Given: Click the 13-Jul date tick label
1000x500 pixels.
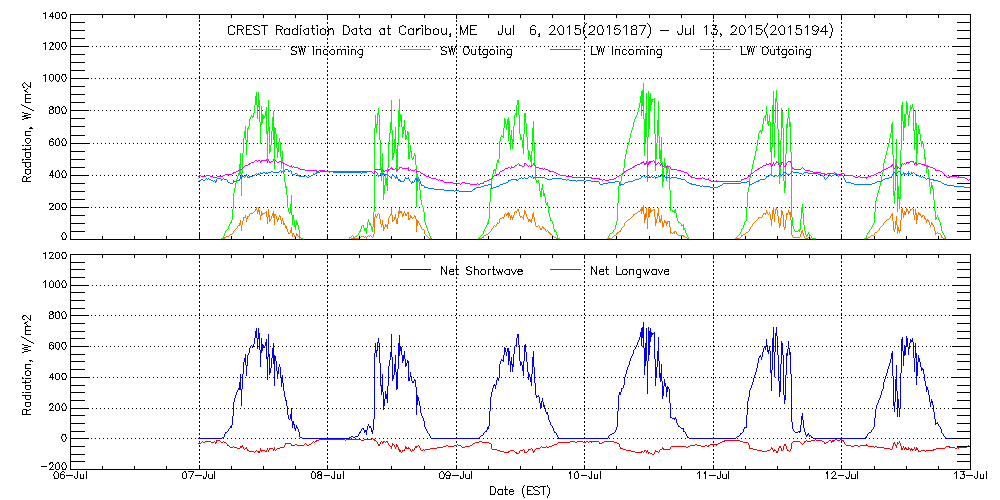Looking at the screenshot, I should tap(969, 477).
